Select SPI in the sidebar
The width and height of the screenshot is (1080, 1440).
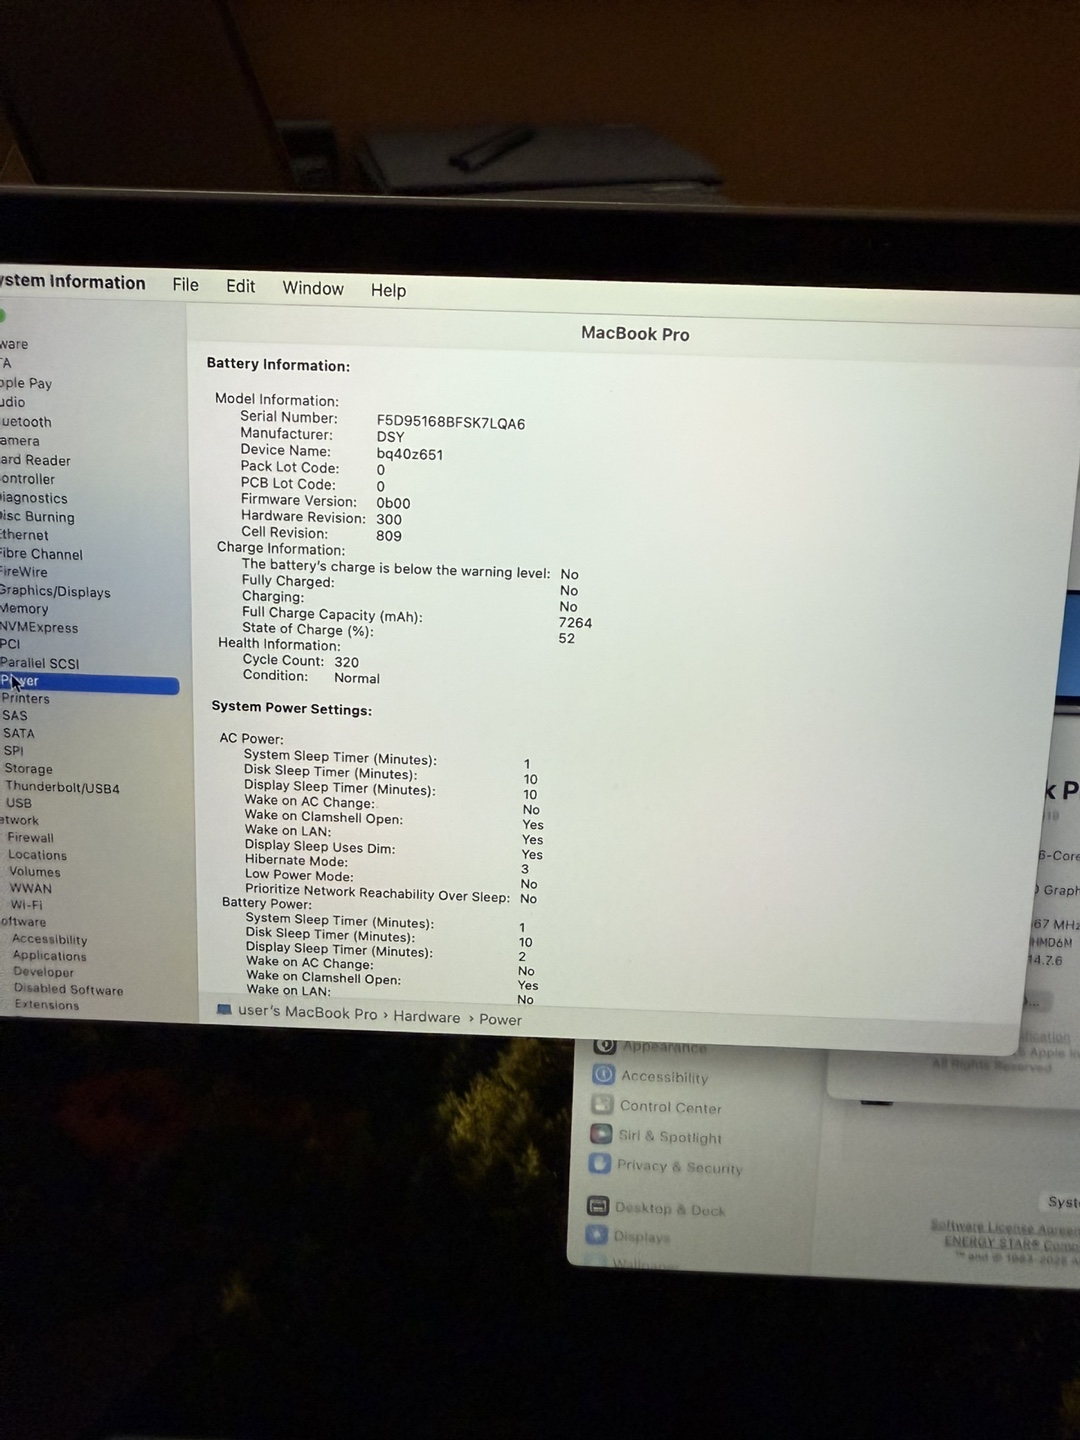(13, 750)
